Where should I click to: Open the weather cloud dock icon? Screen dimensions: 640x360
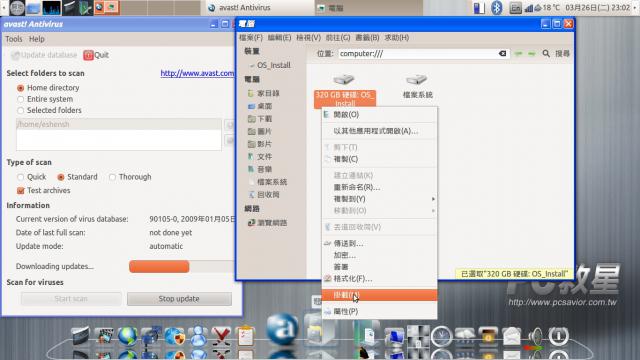(x=465, y=336)
